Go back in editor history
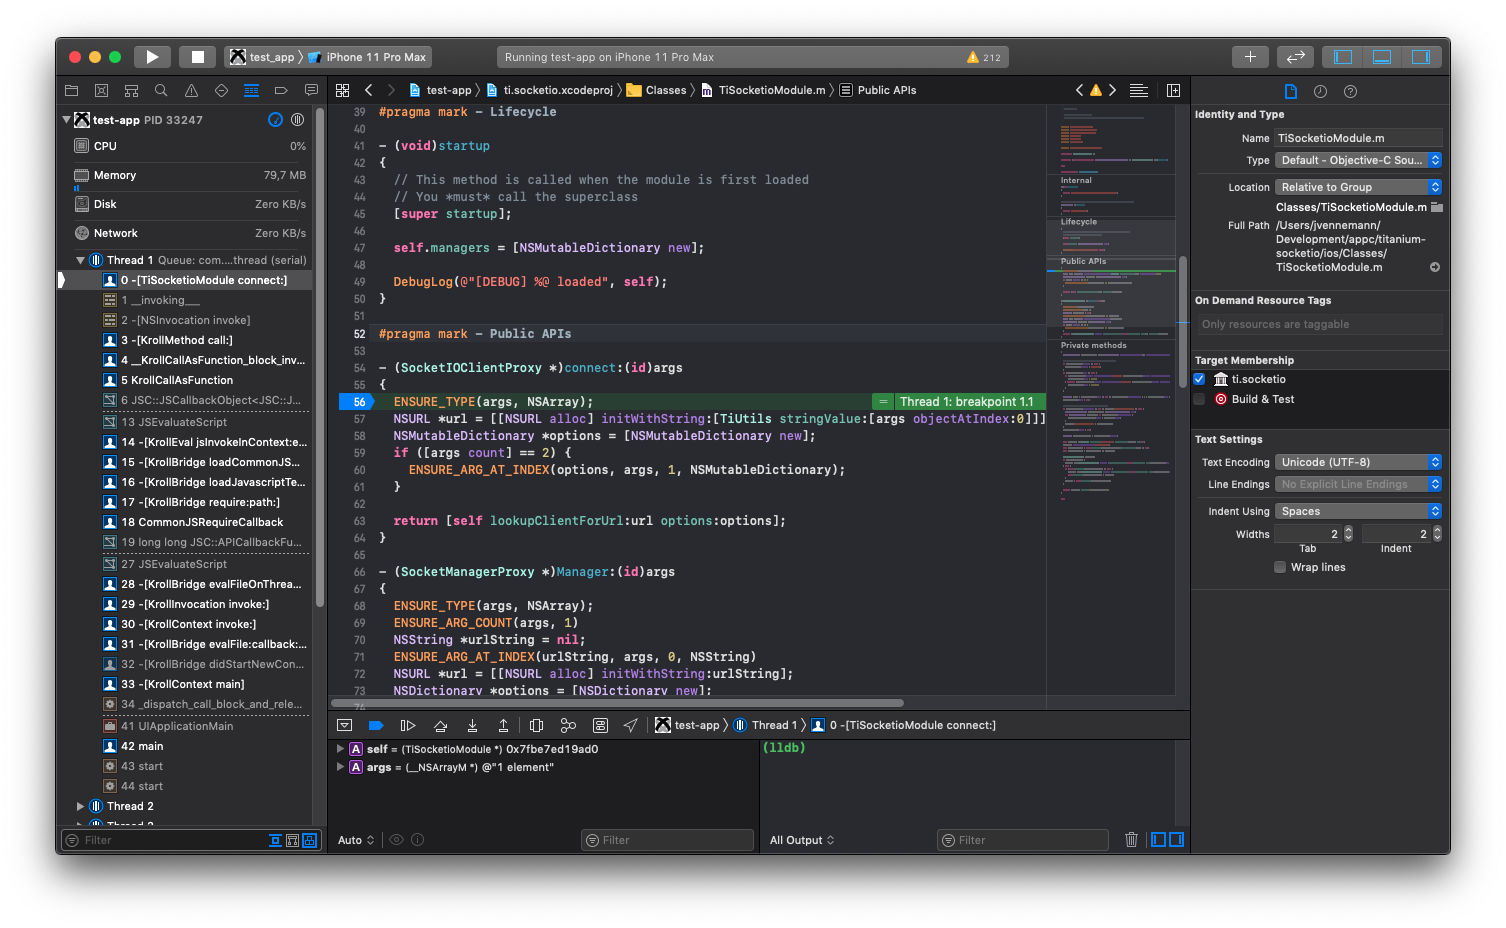 tap(369, 90)
